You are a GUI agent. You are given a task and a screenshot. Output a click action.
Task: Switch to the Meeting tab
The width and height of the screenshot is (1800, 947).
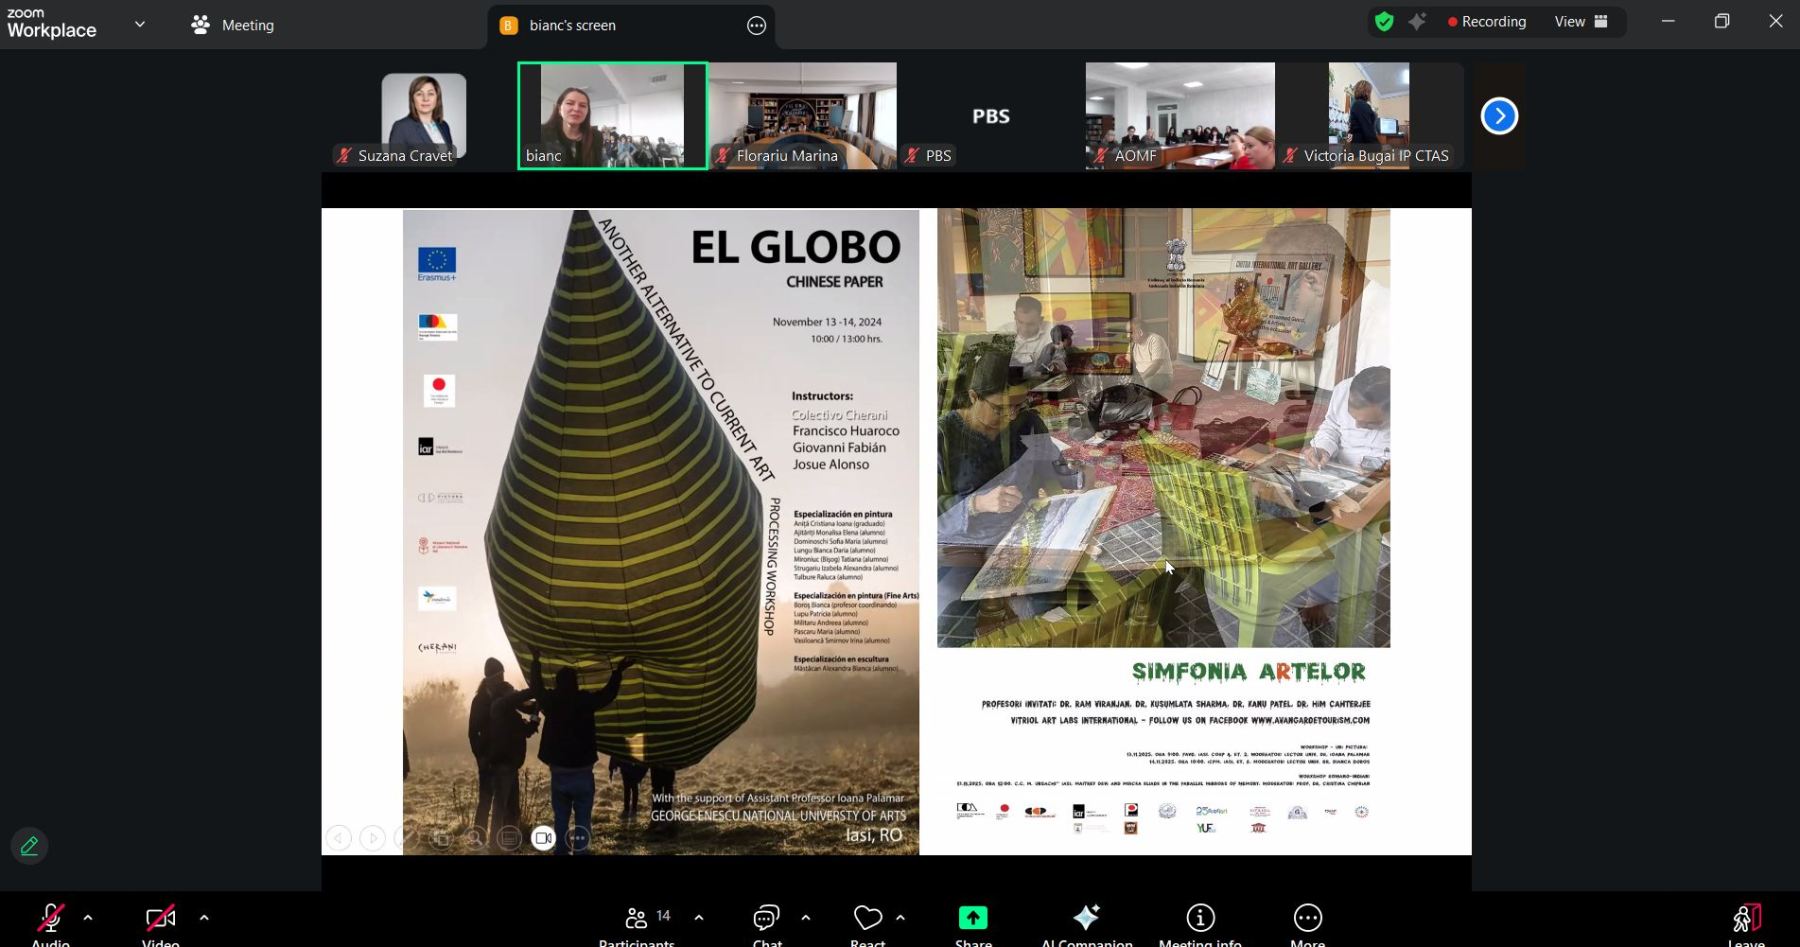tap(233, 25)
